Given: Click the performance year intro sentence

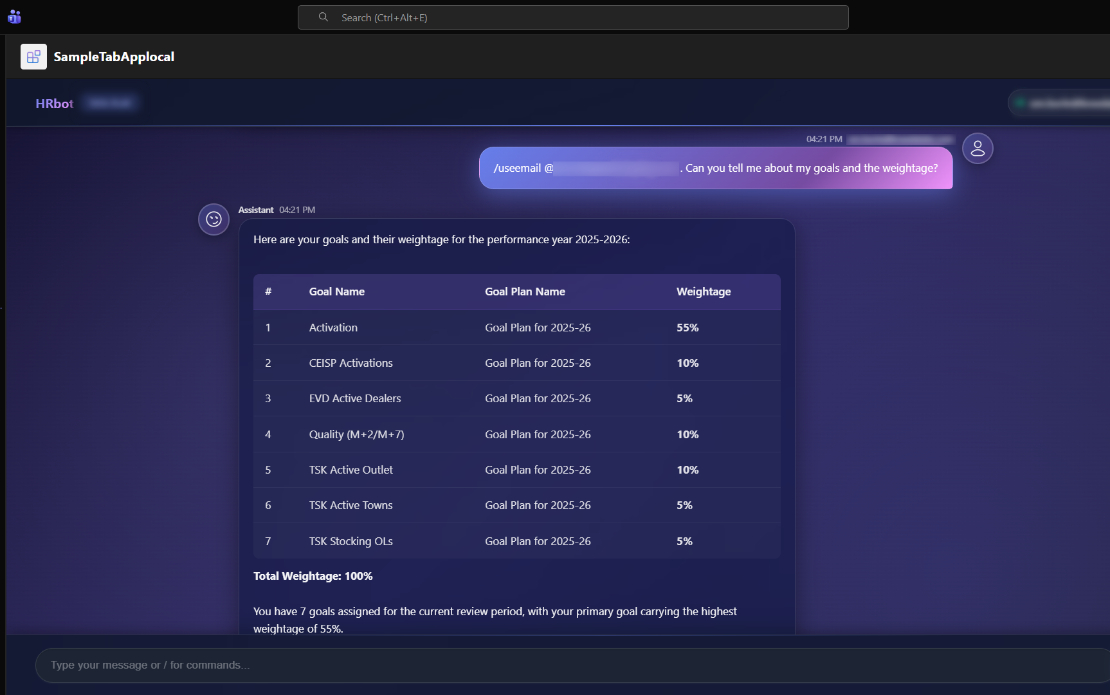Looking at the screenshot, I should coord(442,239).
